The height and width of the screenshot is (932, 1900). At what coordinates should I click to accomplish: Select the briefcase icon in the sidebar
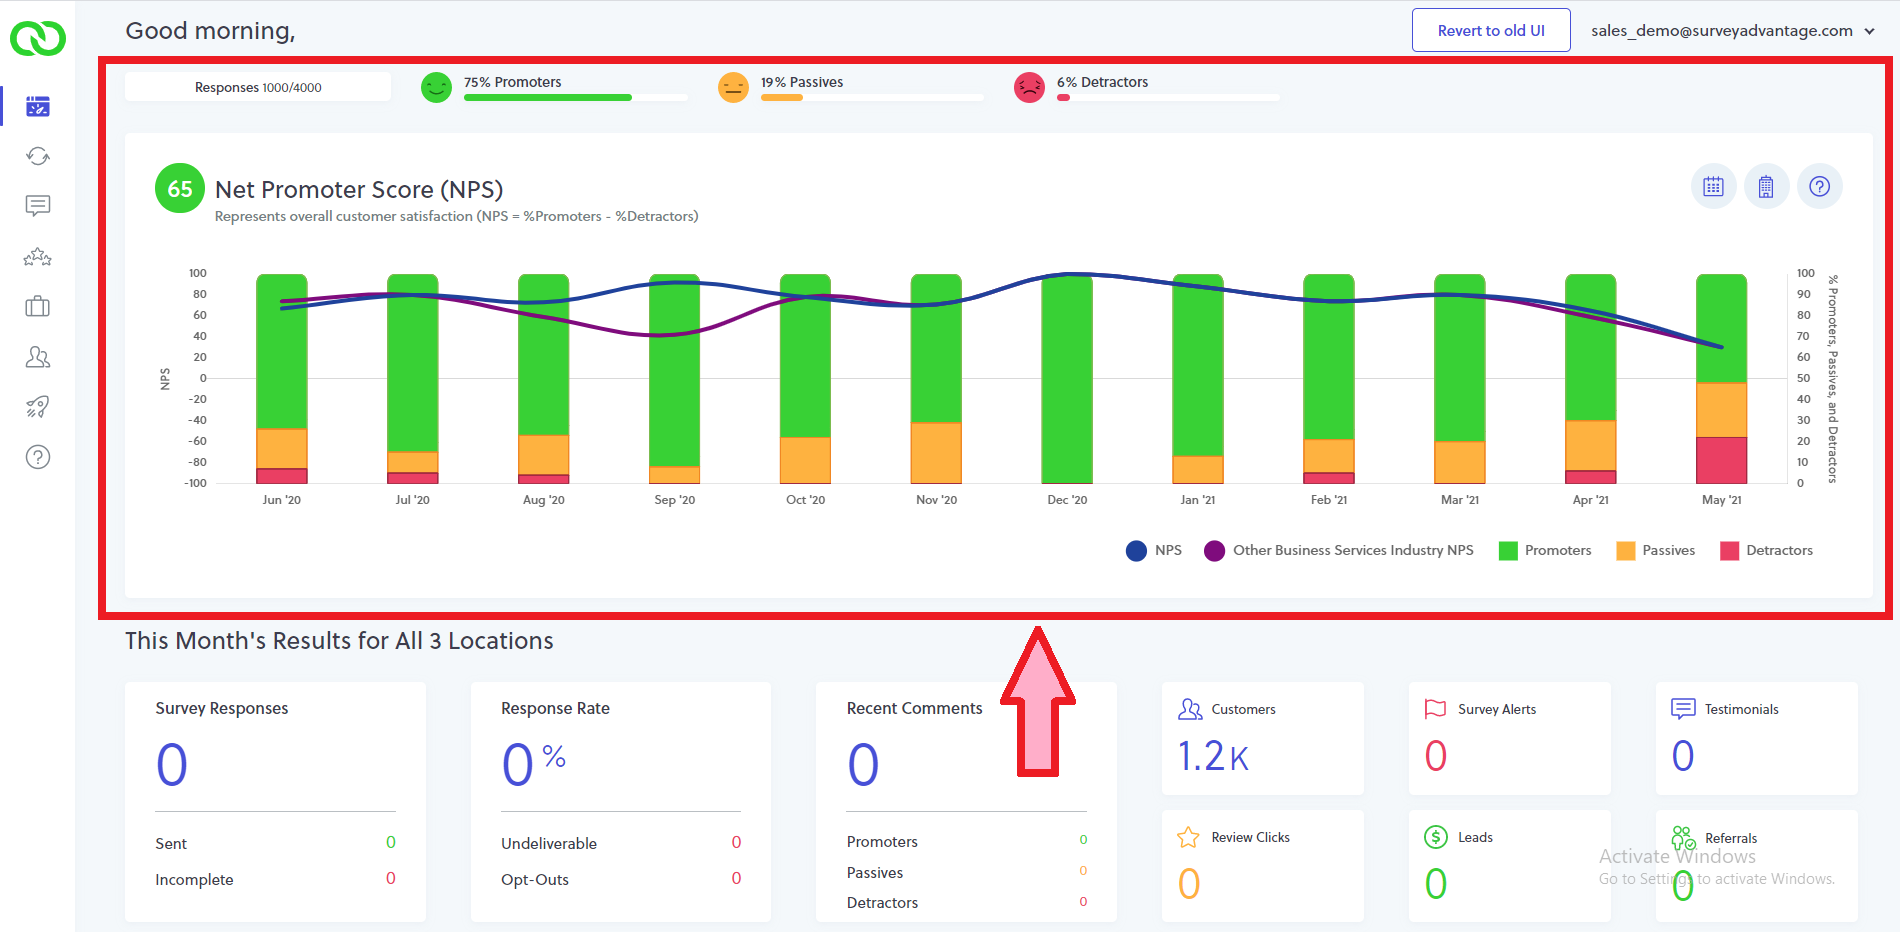point(38,307)
